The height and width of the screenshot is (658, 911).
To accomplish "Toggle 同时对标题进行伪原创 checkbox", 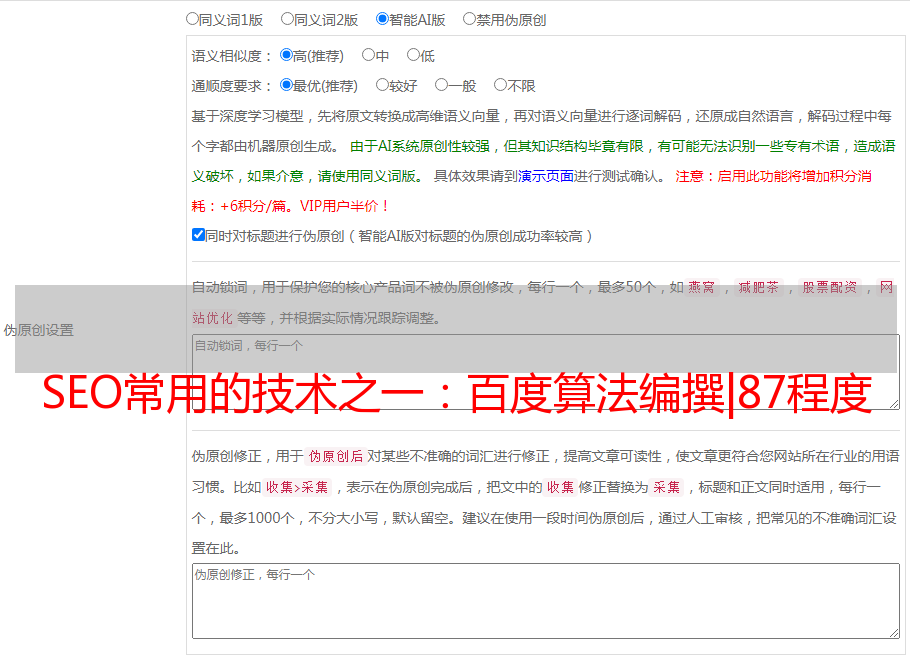I will click(198, 235).
